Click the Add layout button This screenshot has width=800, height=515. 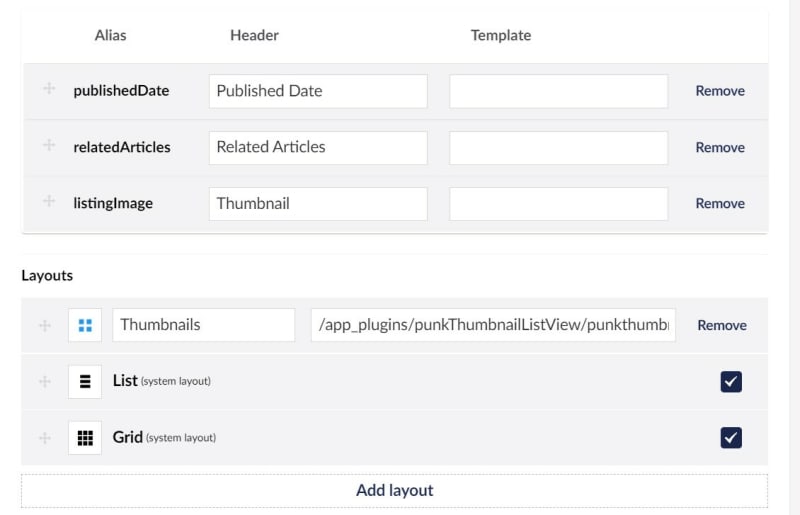pos(394,491)
